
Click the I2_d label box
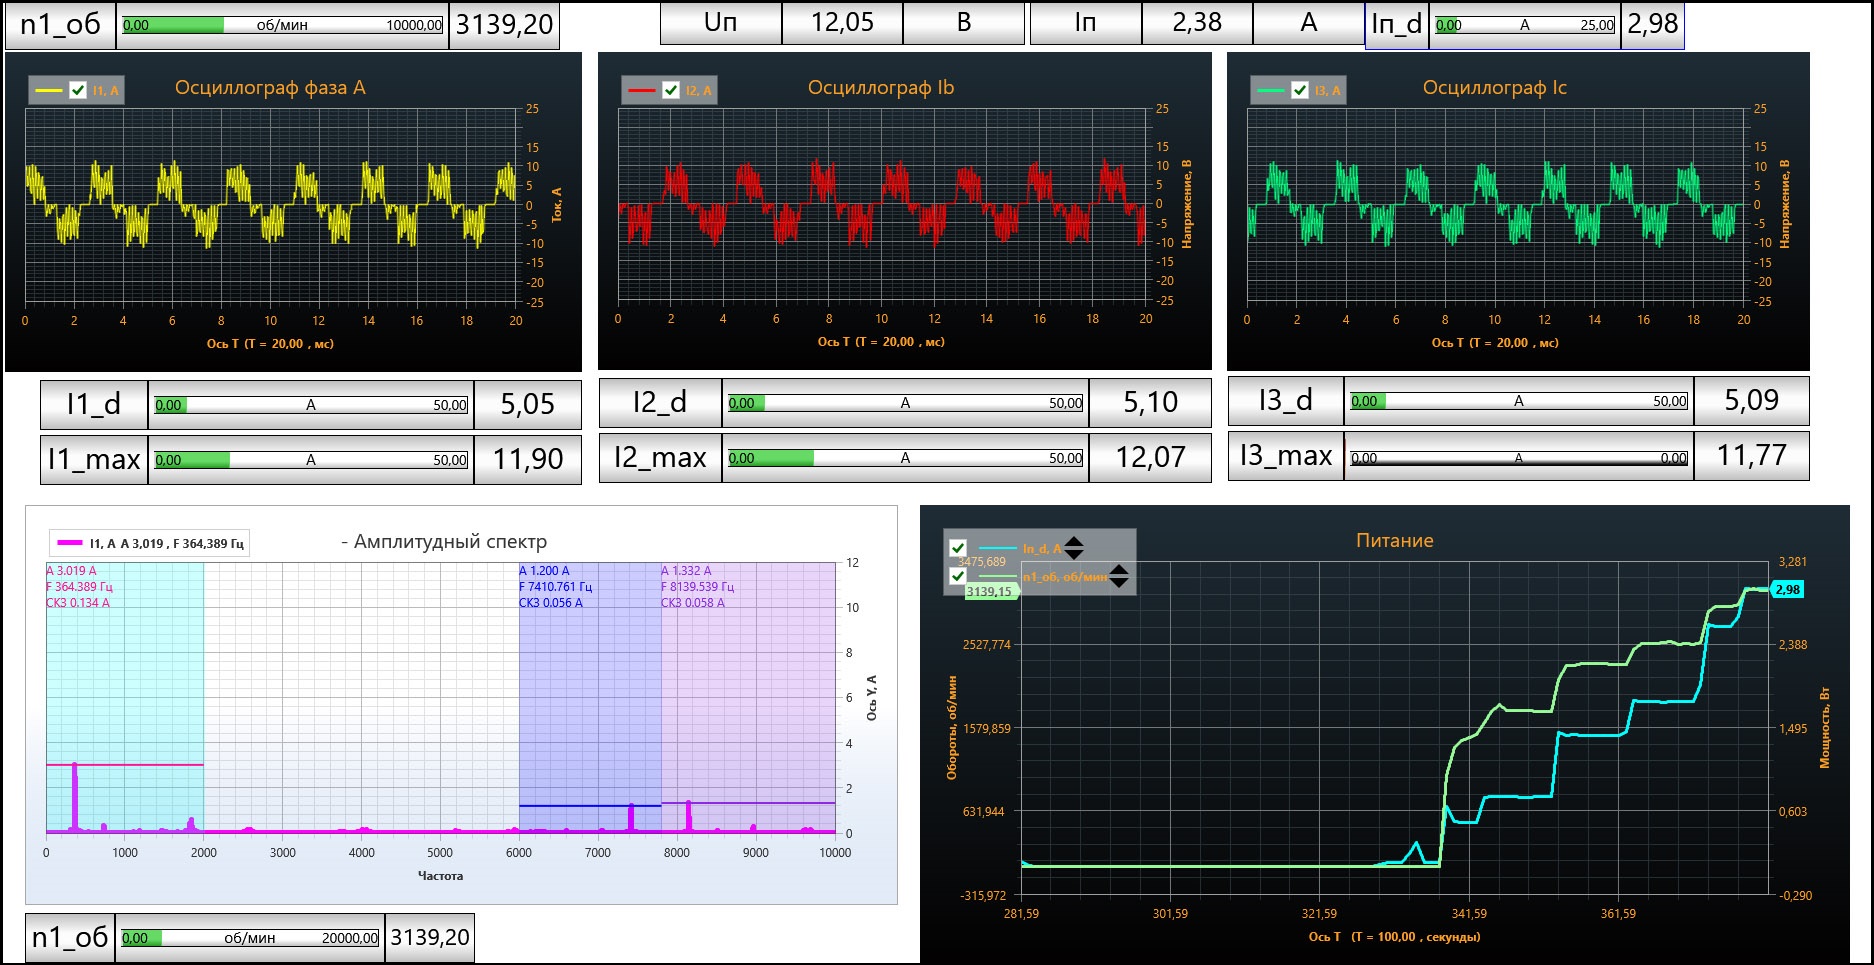(x=660, y=402)
